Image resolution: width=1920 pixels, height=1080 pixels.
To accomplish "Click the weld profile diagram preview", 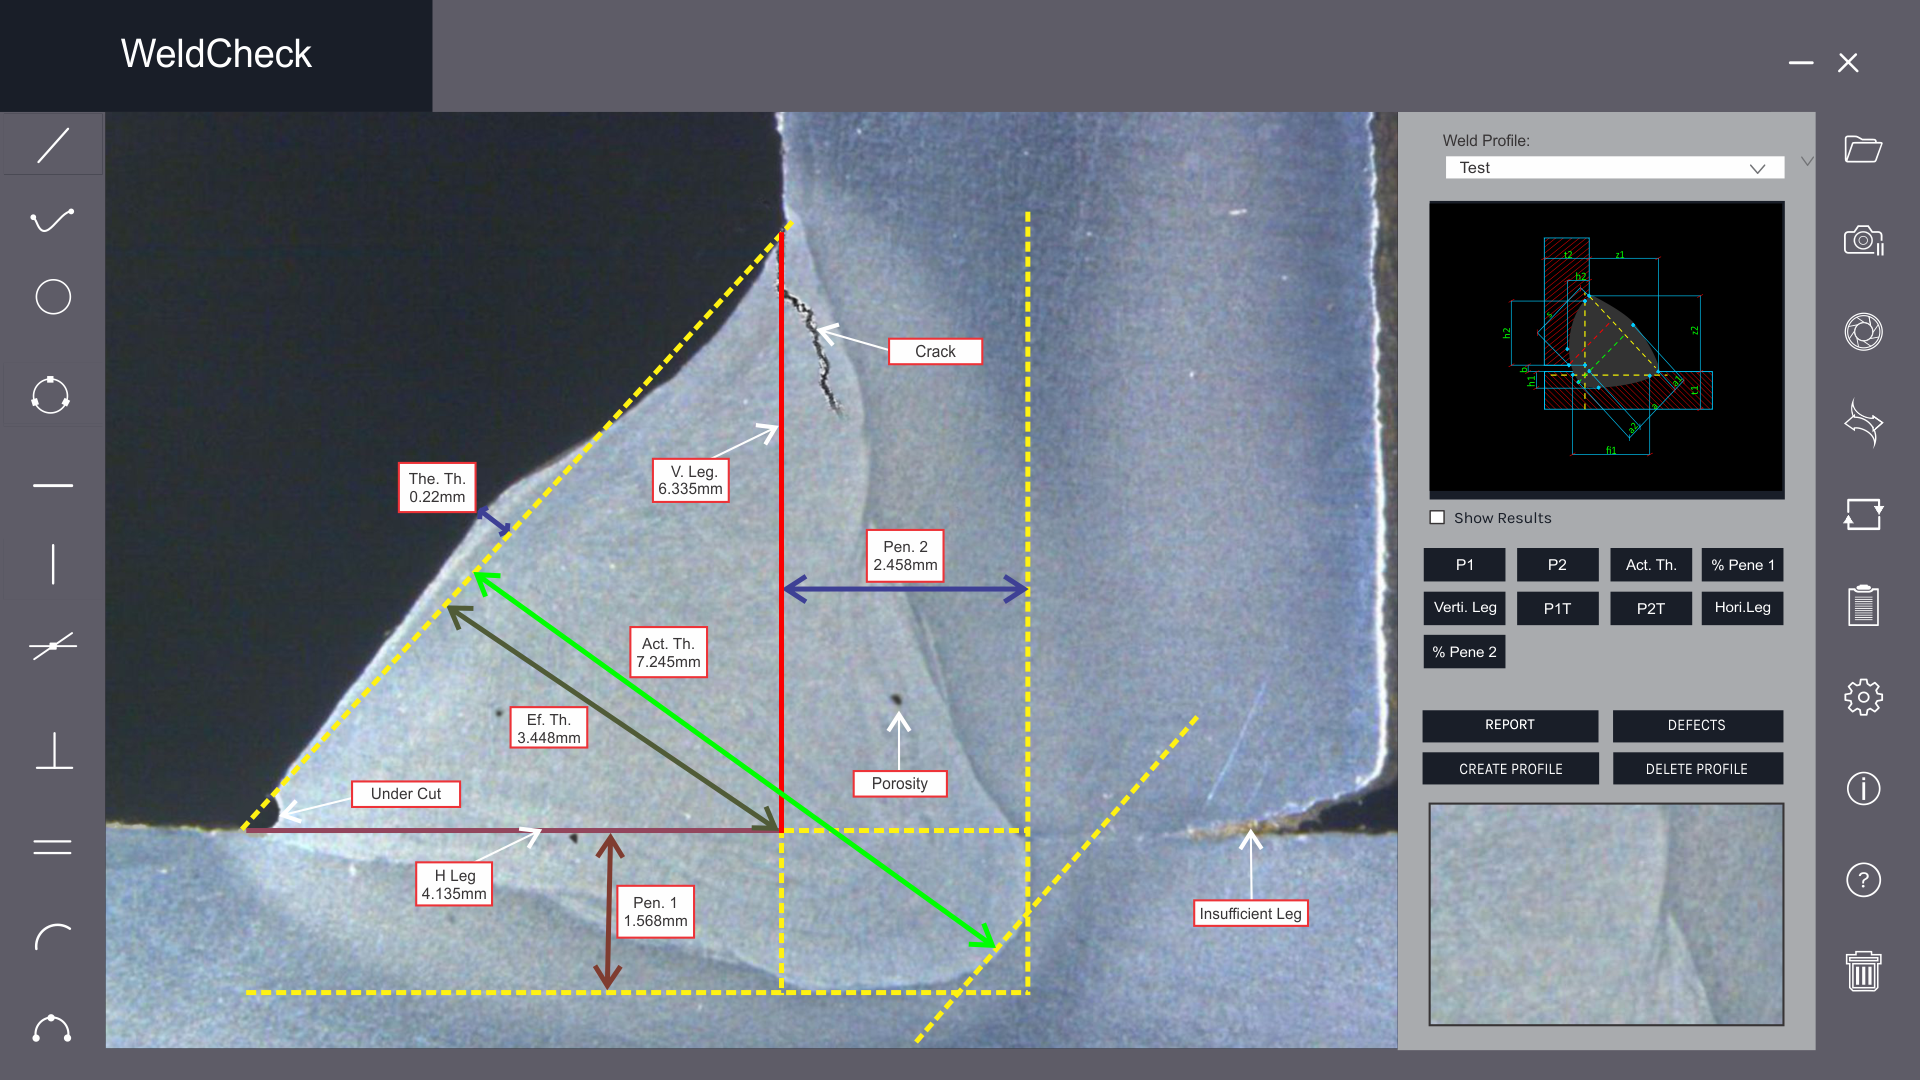I will click(x=1606, y=348).
